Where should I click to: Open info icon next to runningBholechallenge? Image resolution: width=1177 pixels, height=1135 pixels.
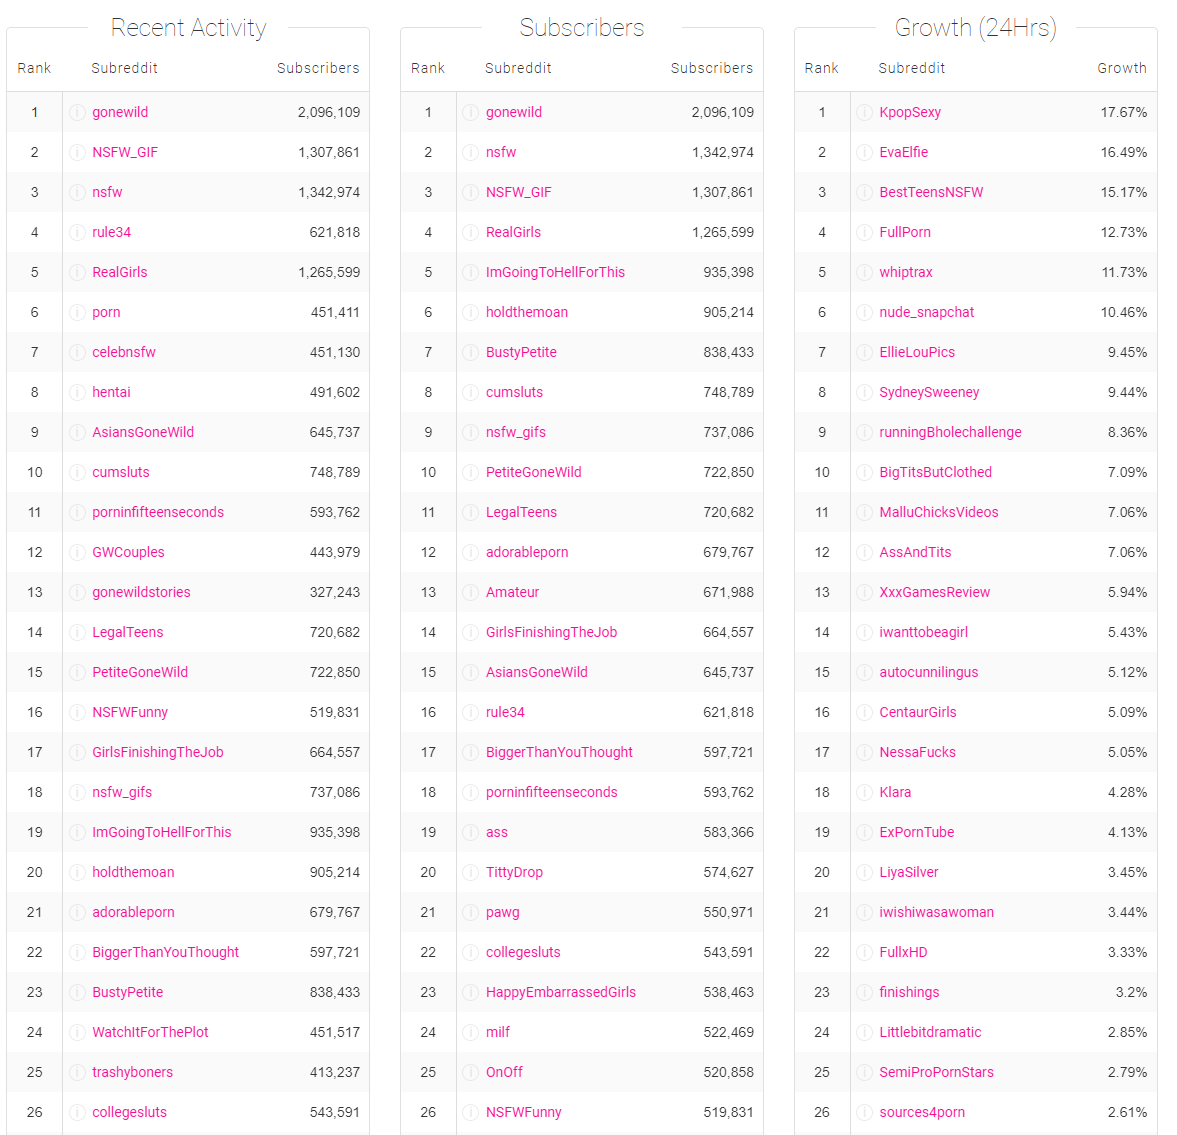[x=864, y=432]
